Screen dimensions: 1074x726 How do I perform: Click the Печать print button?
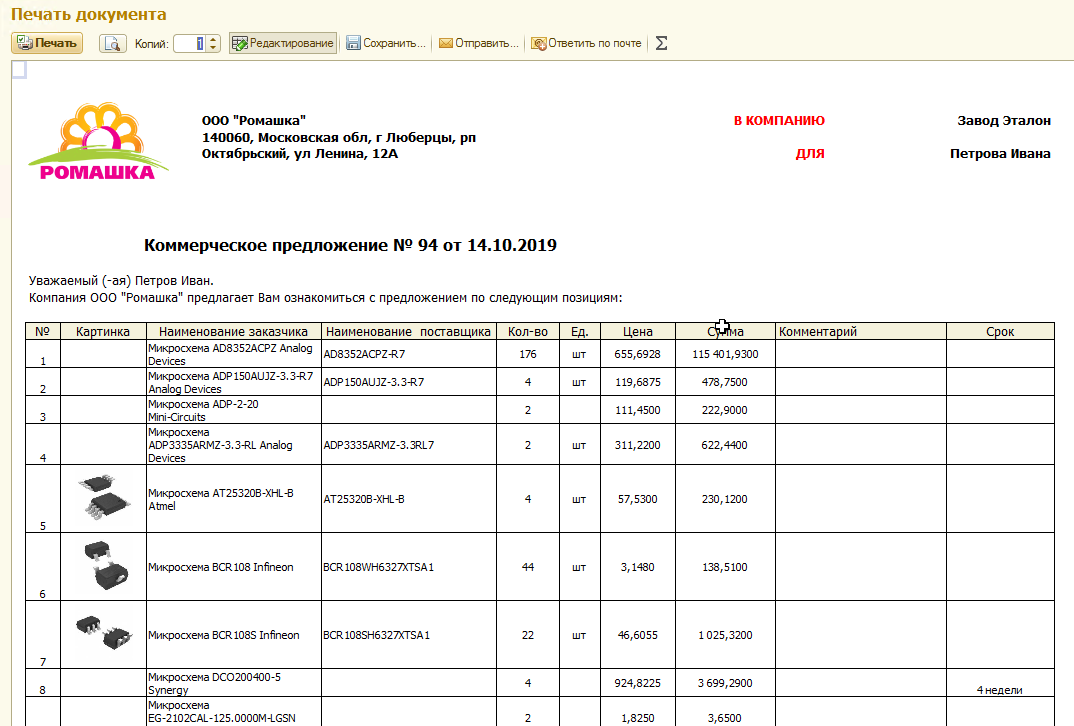tap(47, 43)
